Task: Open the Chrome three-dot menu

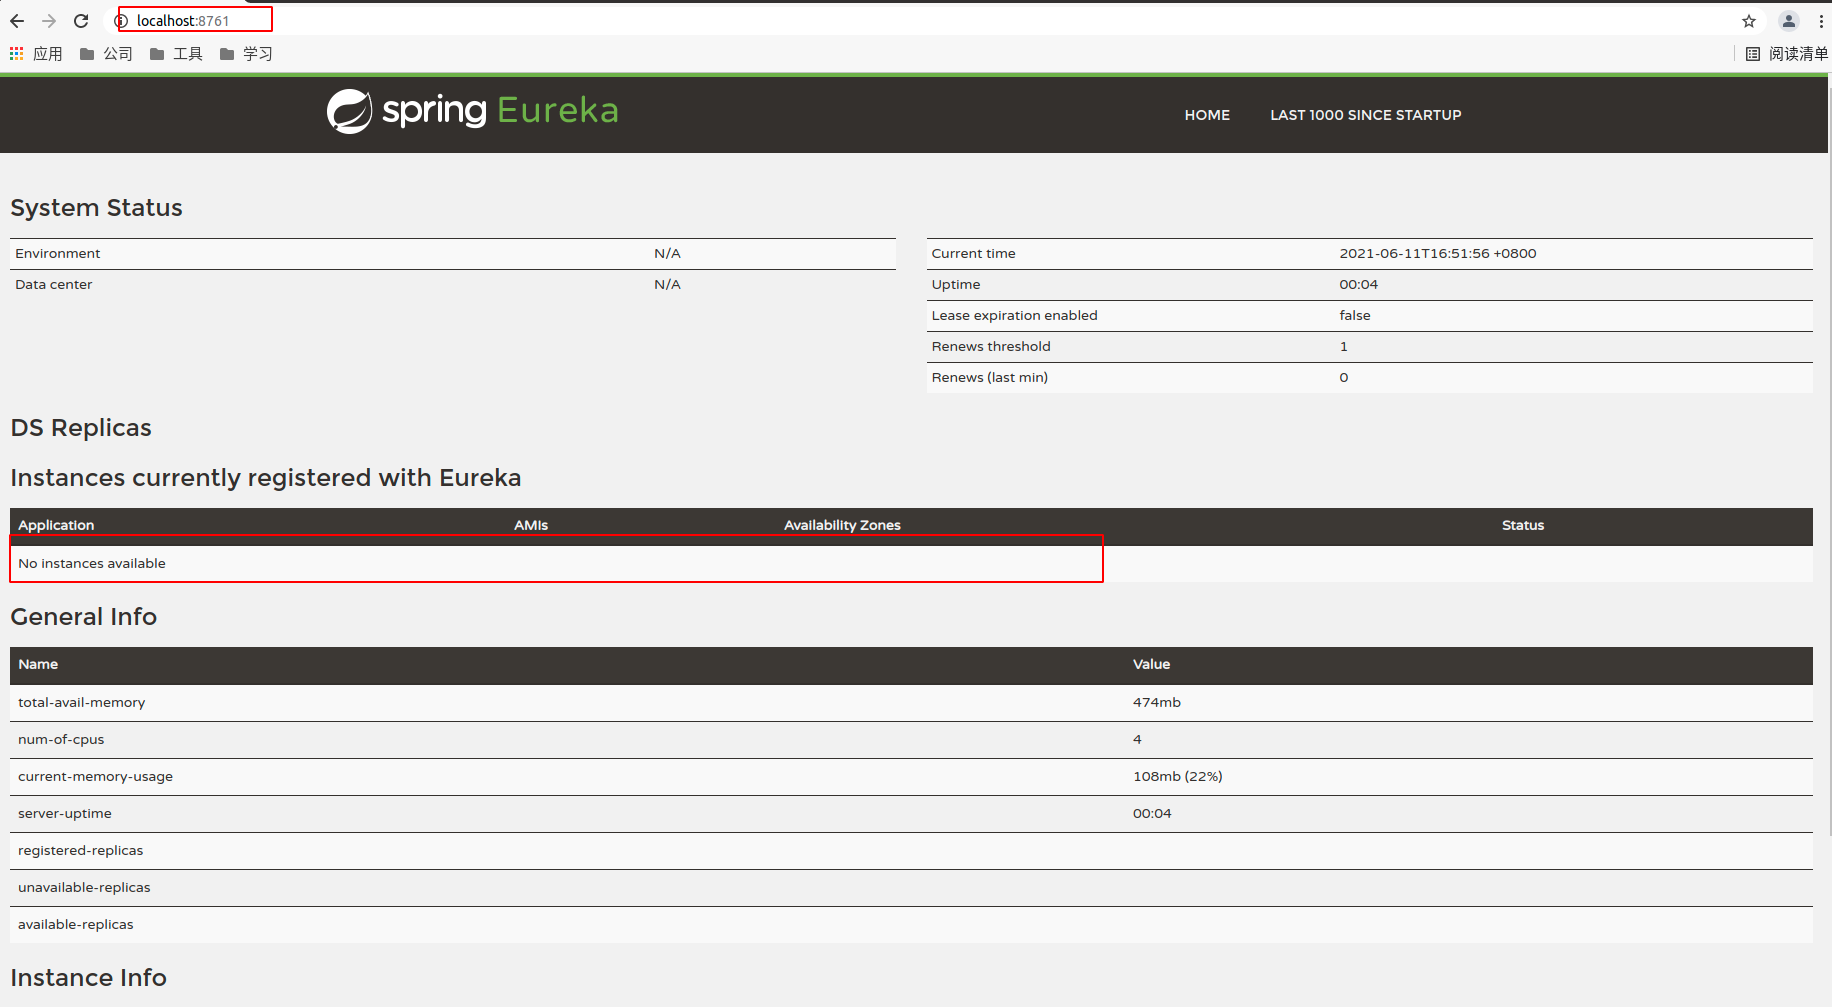Action: click(x=1821, y=21)
